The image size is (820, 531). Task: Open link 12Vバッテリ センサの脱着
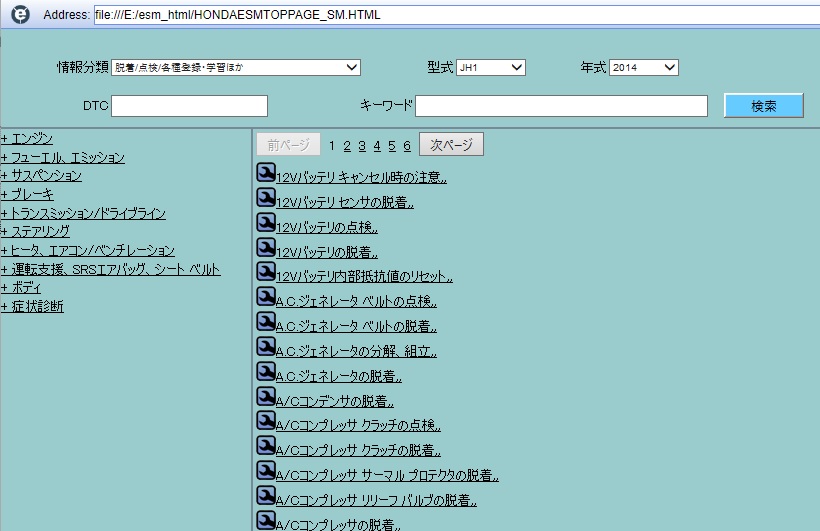point(345,203)
